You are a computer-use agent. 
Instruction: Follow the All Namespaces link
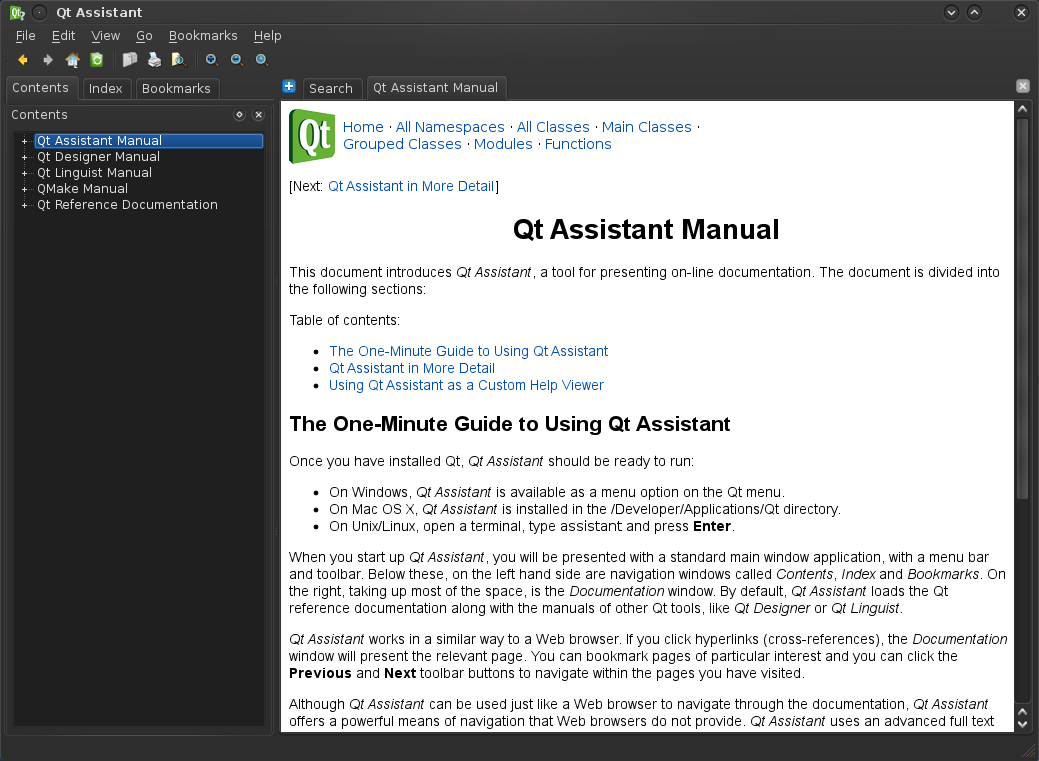click(x=450, y=127)
